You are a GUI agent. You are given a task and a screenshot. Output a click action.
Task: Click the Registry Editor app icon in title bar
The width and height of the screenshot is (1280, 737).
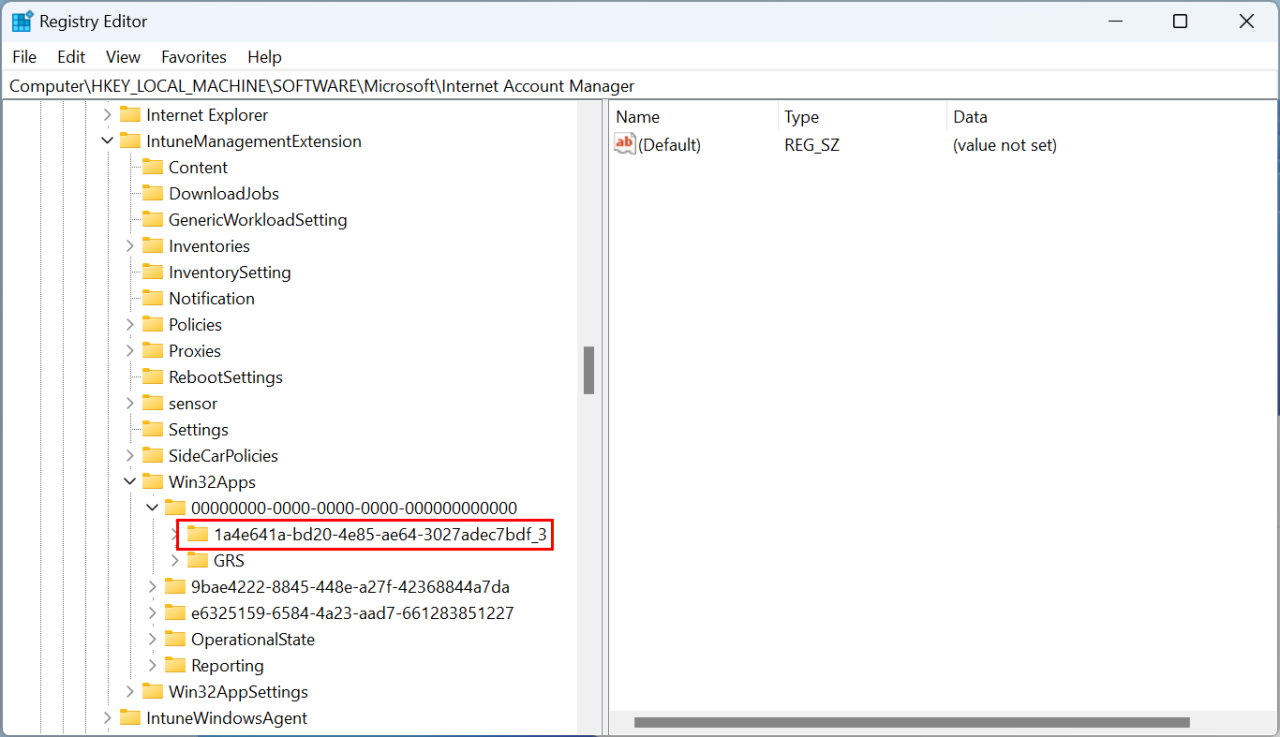click(x=22, y=21)
